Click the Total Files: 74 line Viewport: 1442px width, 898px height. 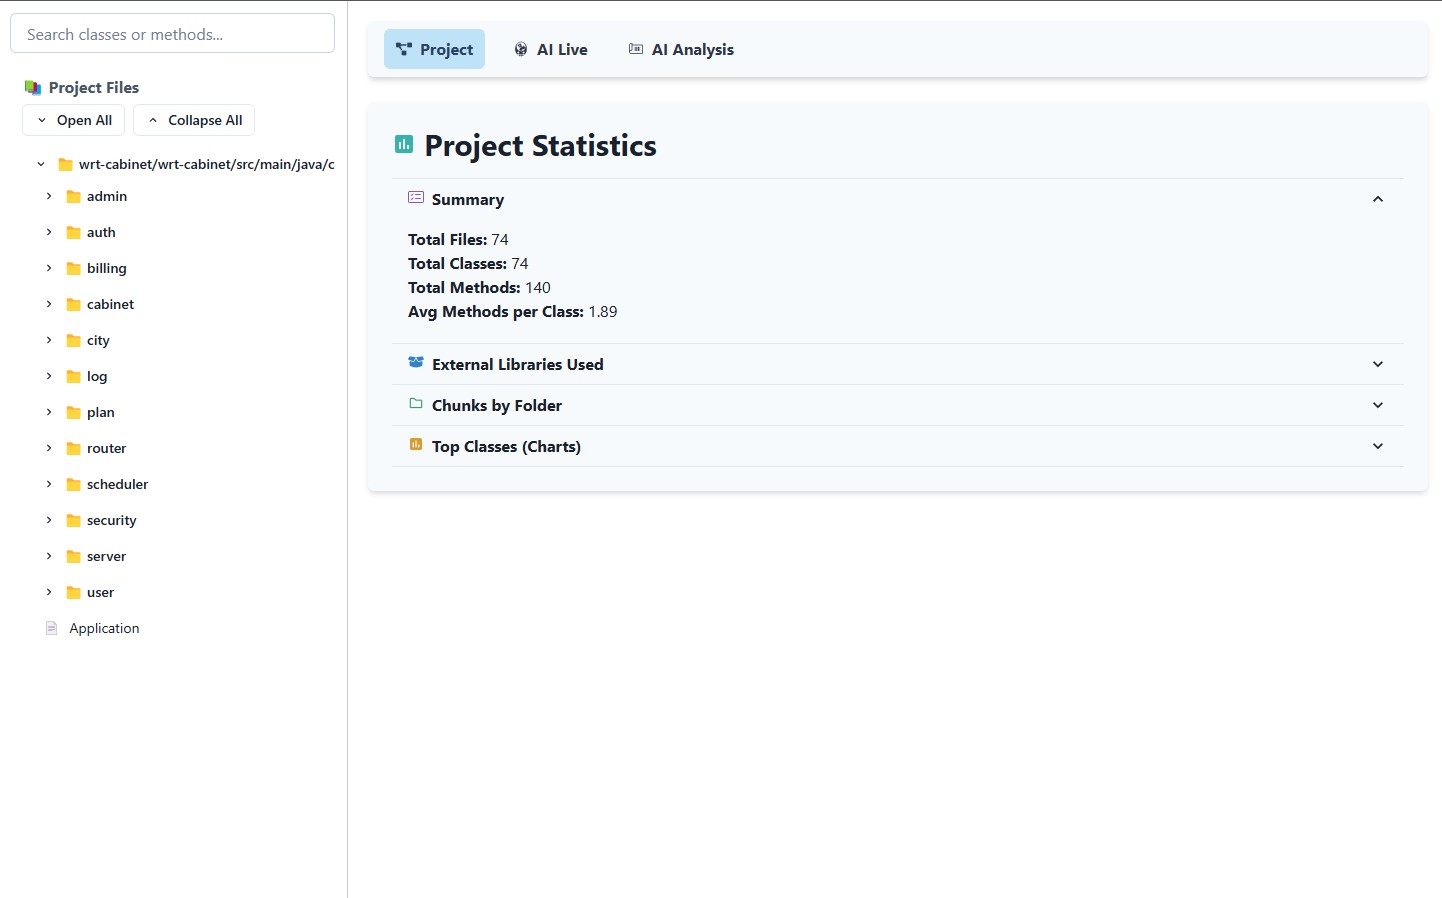pyautogui.click(x=458, y=239)
